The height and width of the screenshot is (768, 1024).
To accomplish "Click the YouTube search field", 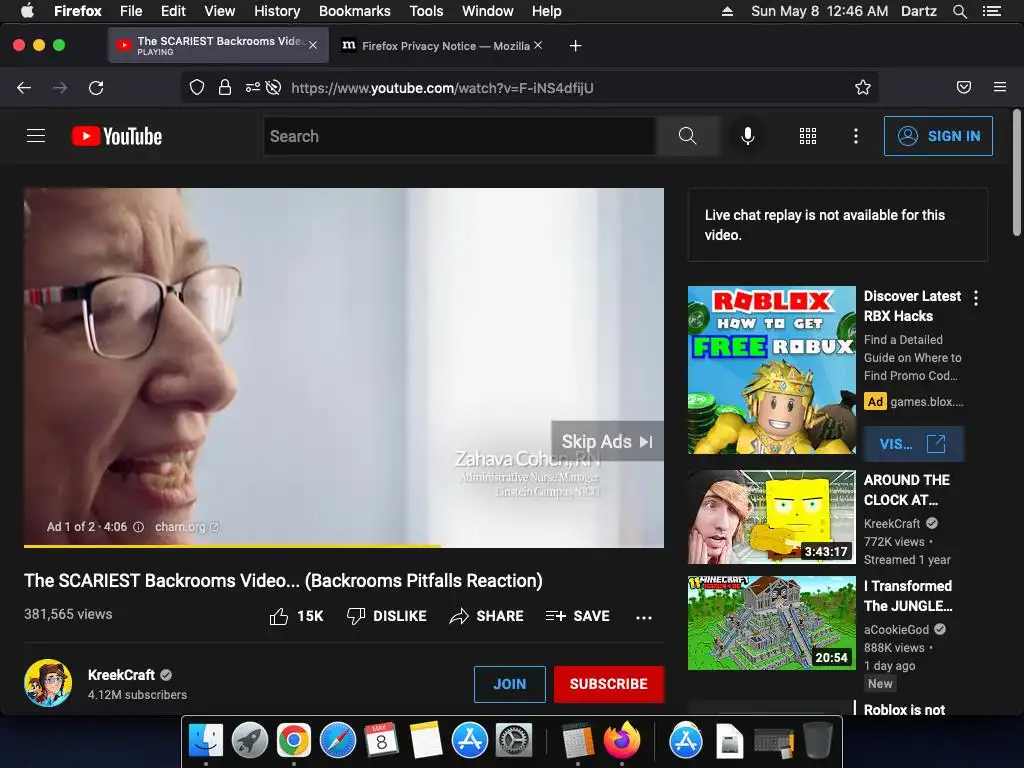I will coord(460,136).
